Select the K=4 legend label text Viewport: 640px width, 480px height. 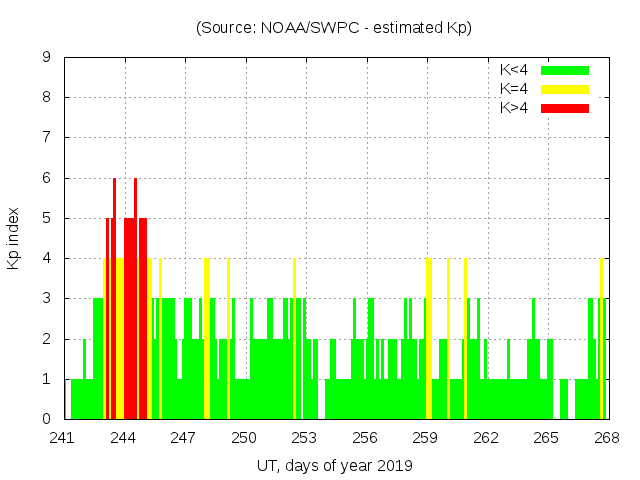(513, 89)
